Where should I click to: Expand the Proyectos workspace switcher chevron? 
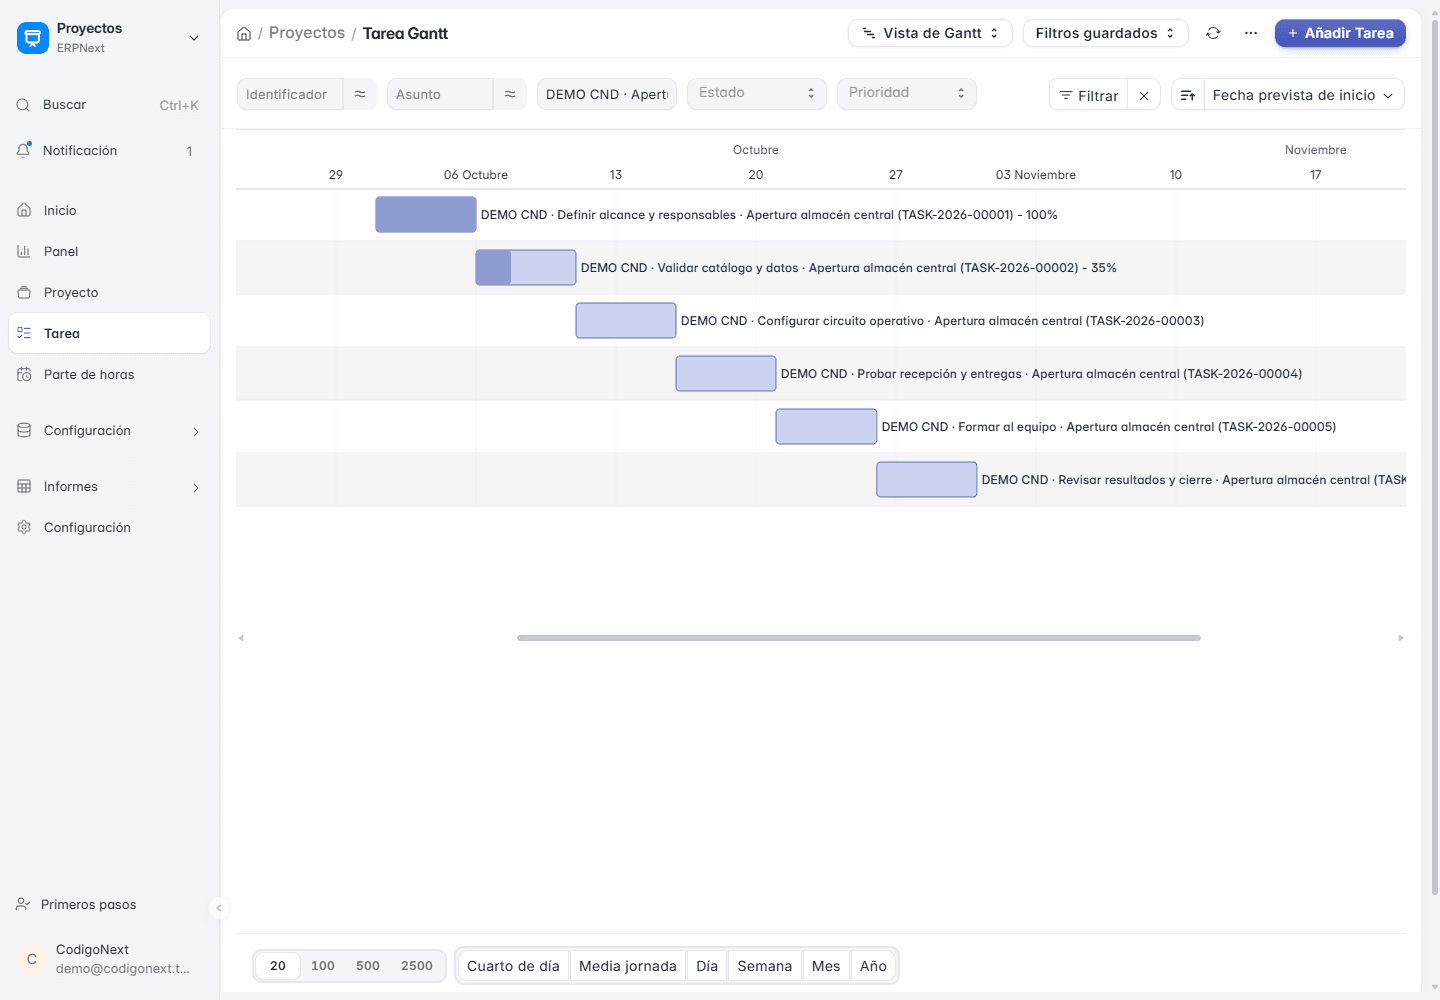tap(194, 38)
